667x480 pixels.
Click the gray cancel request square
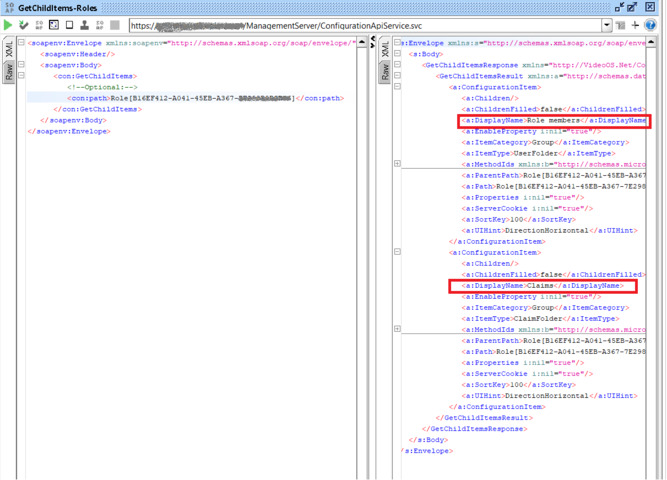tap(115, 25)
